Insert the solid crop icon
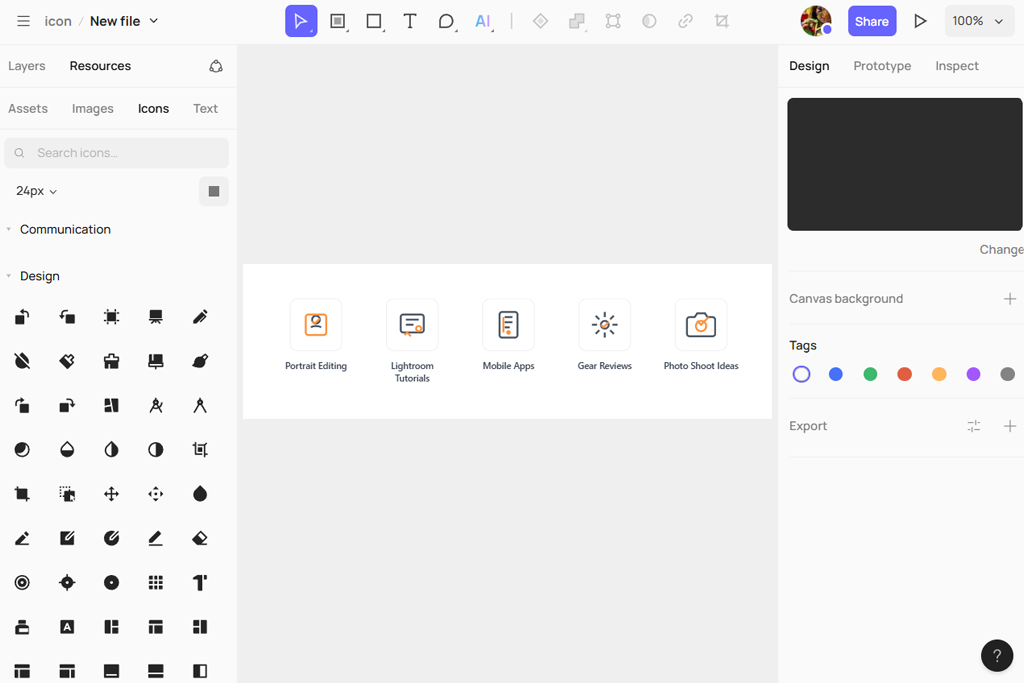This screenshot has width=1024, height=683. point(22,494)
